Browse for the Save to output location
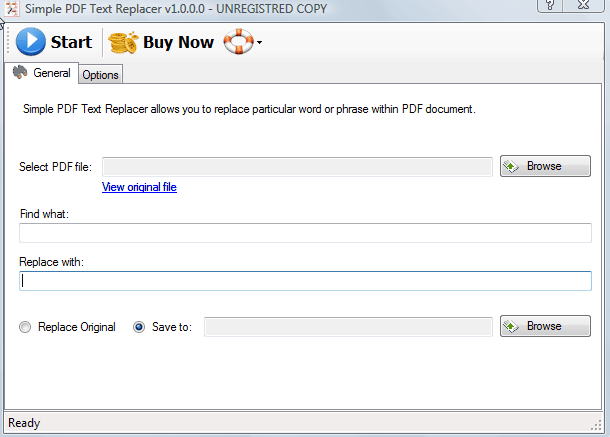This screenshot has height=437, width=610. click(545, 326)
